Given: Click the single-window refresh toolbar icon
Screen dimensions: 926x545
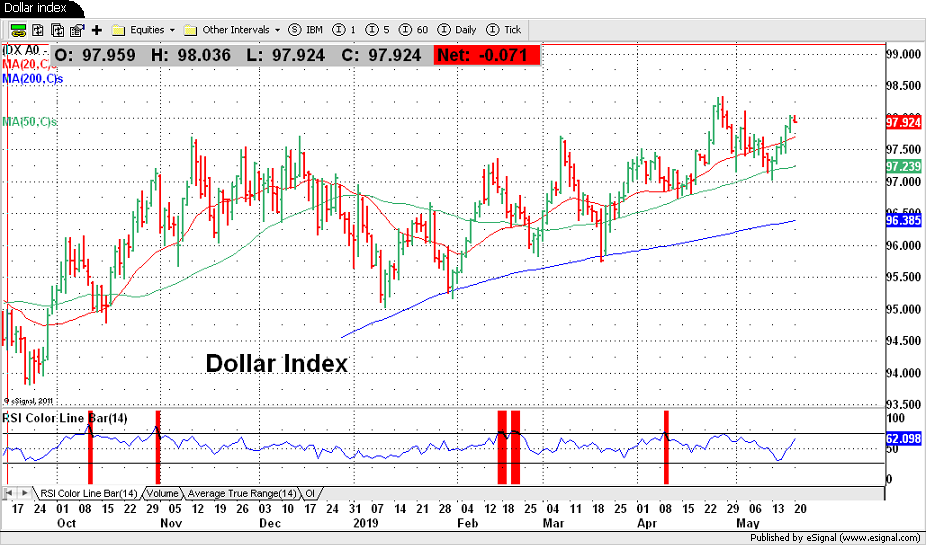Looking at the screenshot, I should click(x=38, y=30).
